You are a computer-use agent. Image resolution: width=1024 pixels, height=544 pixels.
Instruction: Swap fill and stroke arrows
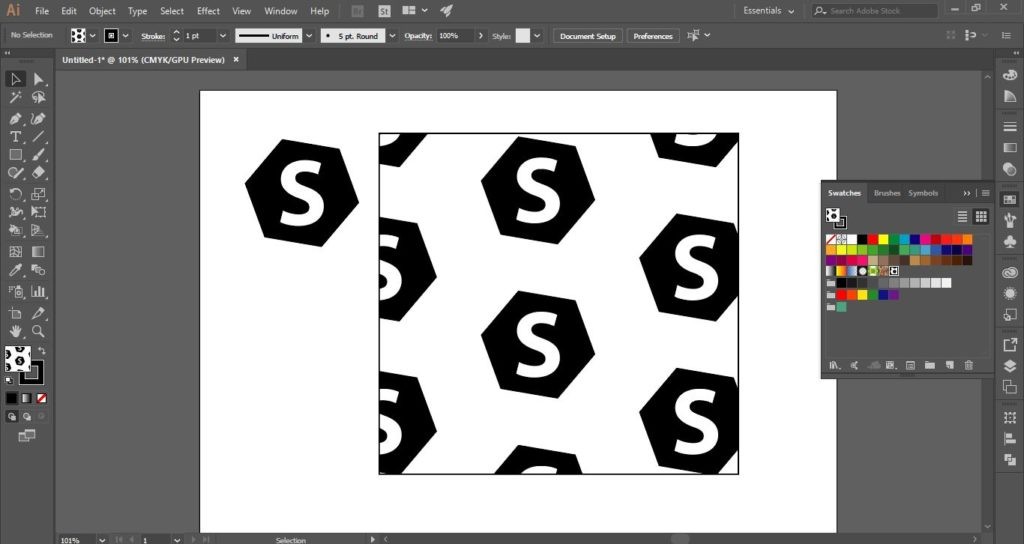point(42,351)
